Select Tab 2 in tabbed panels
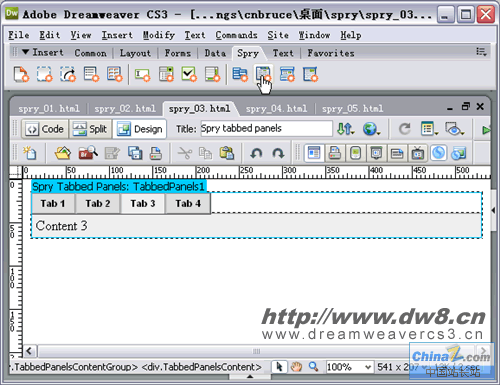 (98, 203)
